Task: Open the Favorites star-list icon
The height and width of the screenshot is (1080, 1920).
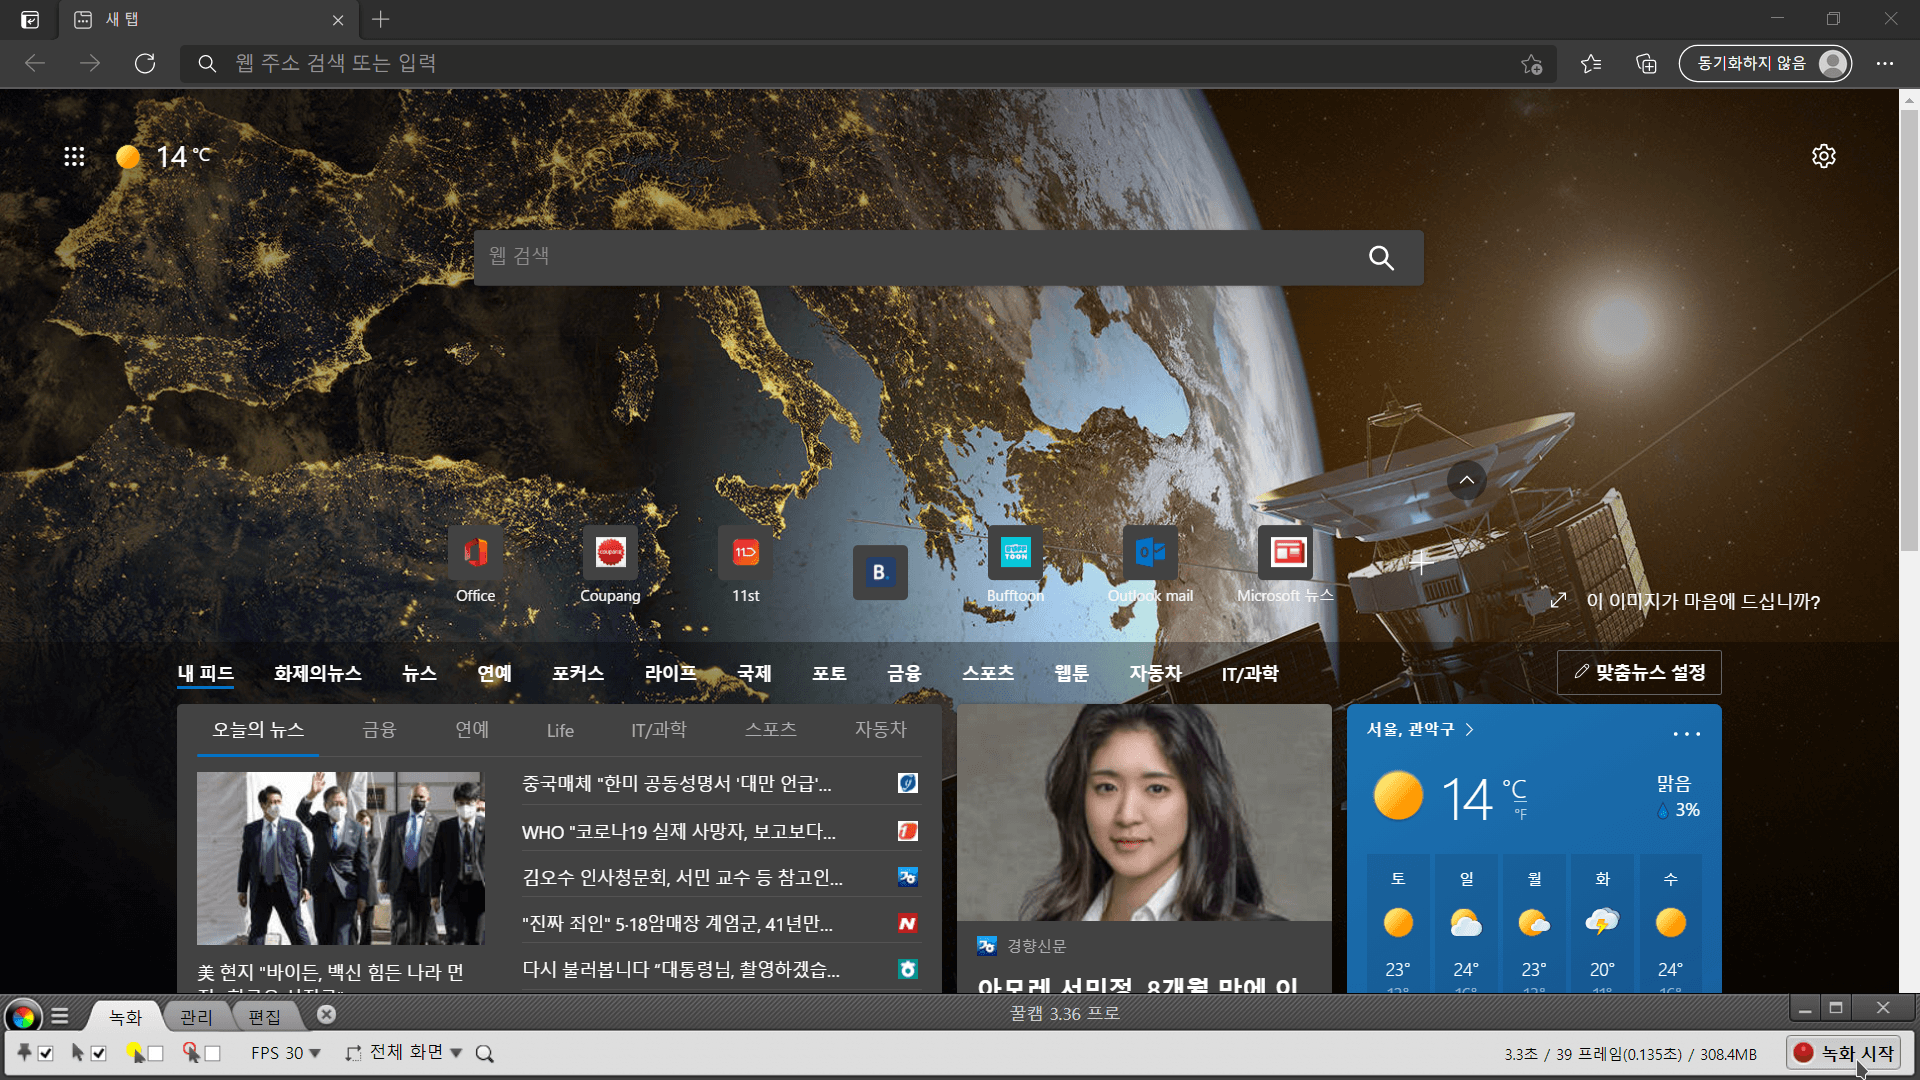Action: point(1591,64)
